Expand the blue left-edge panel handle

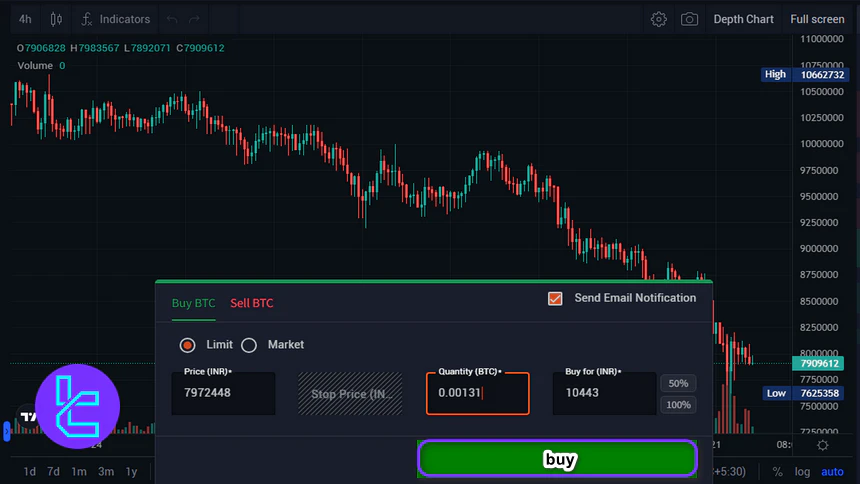[x=7, y=431]
